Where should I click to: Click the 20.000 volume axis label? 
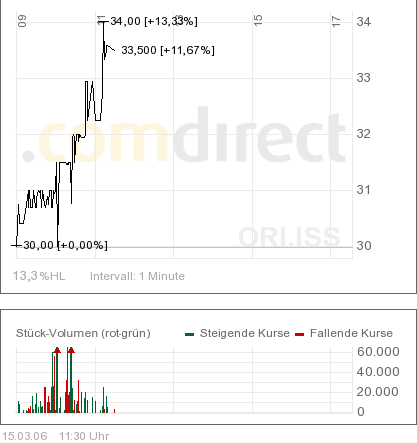(378, 392)
